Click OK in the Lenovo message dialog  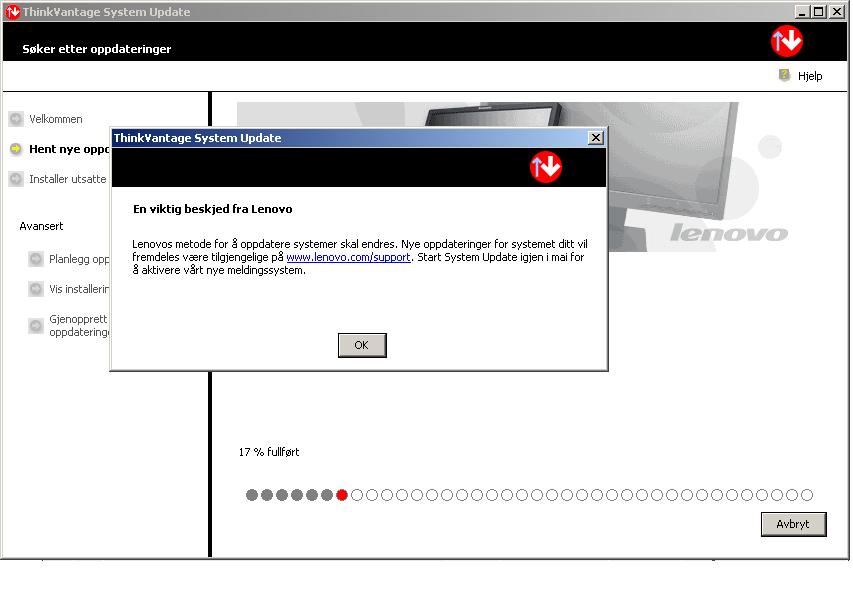coord(362,345)
